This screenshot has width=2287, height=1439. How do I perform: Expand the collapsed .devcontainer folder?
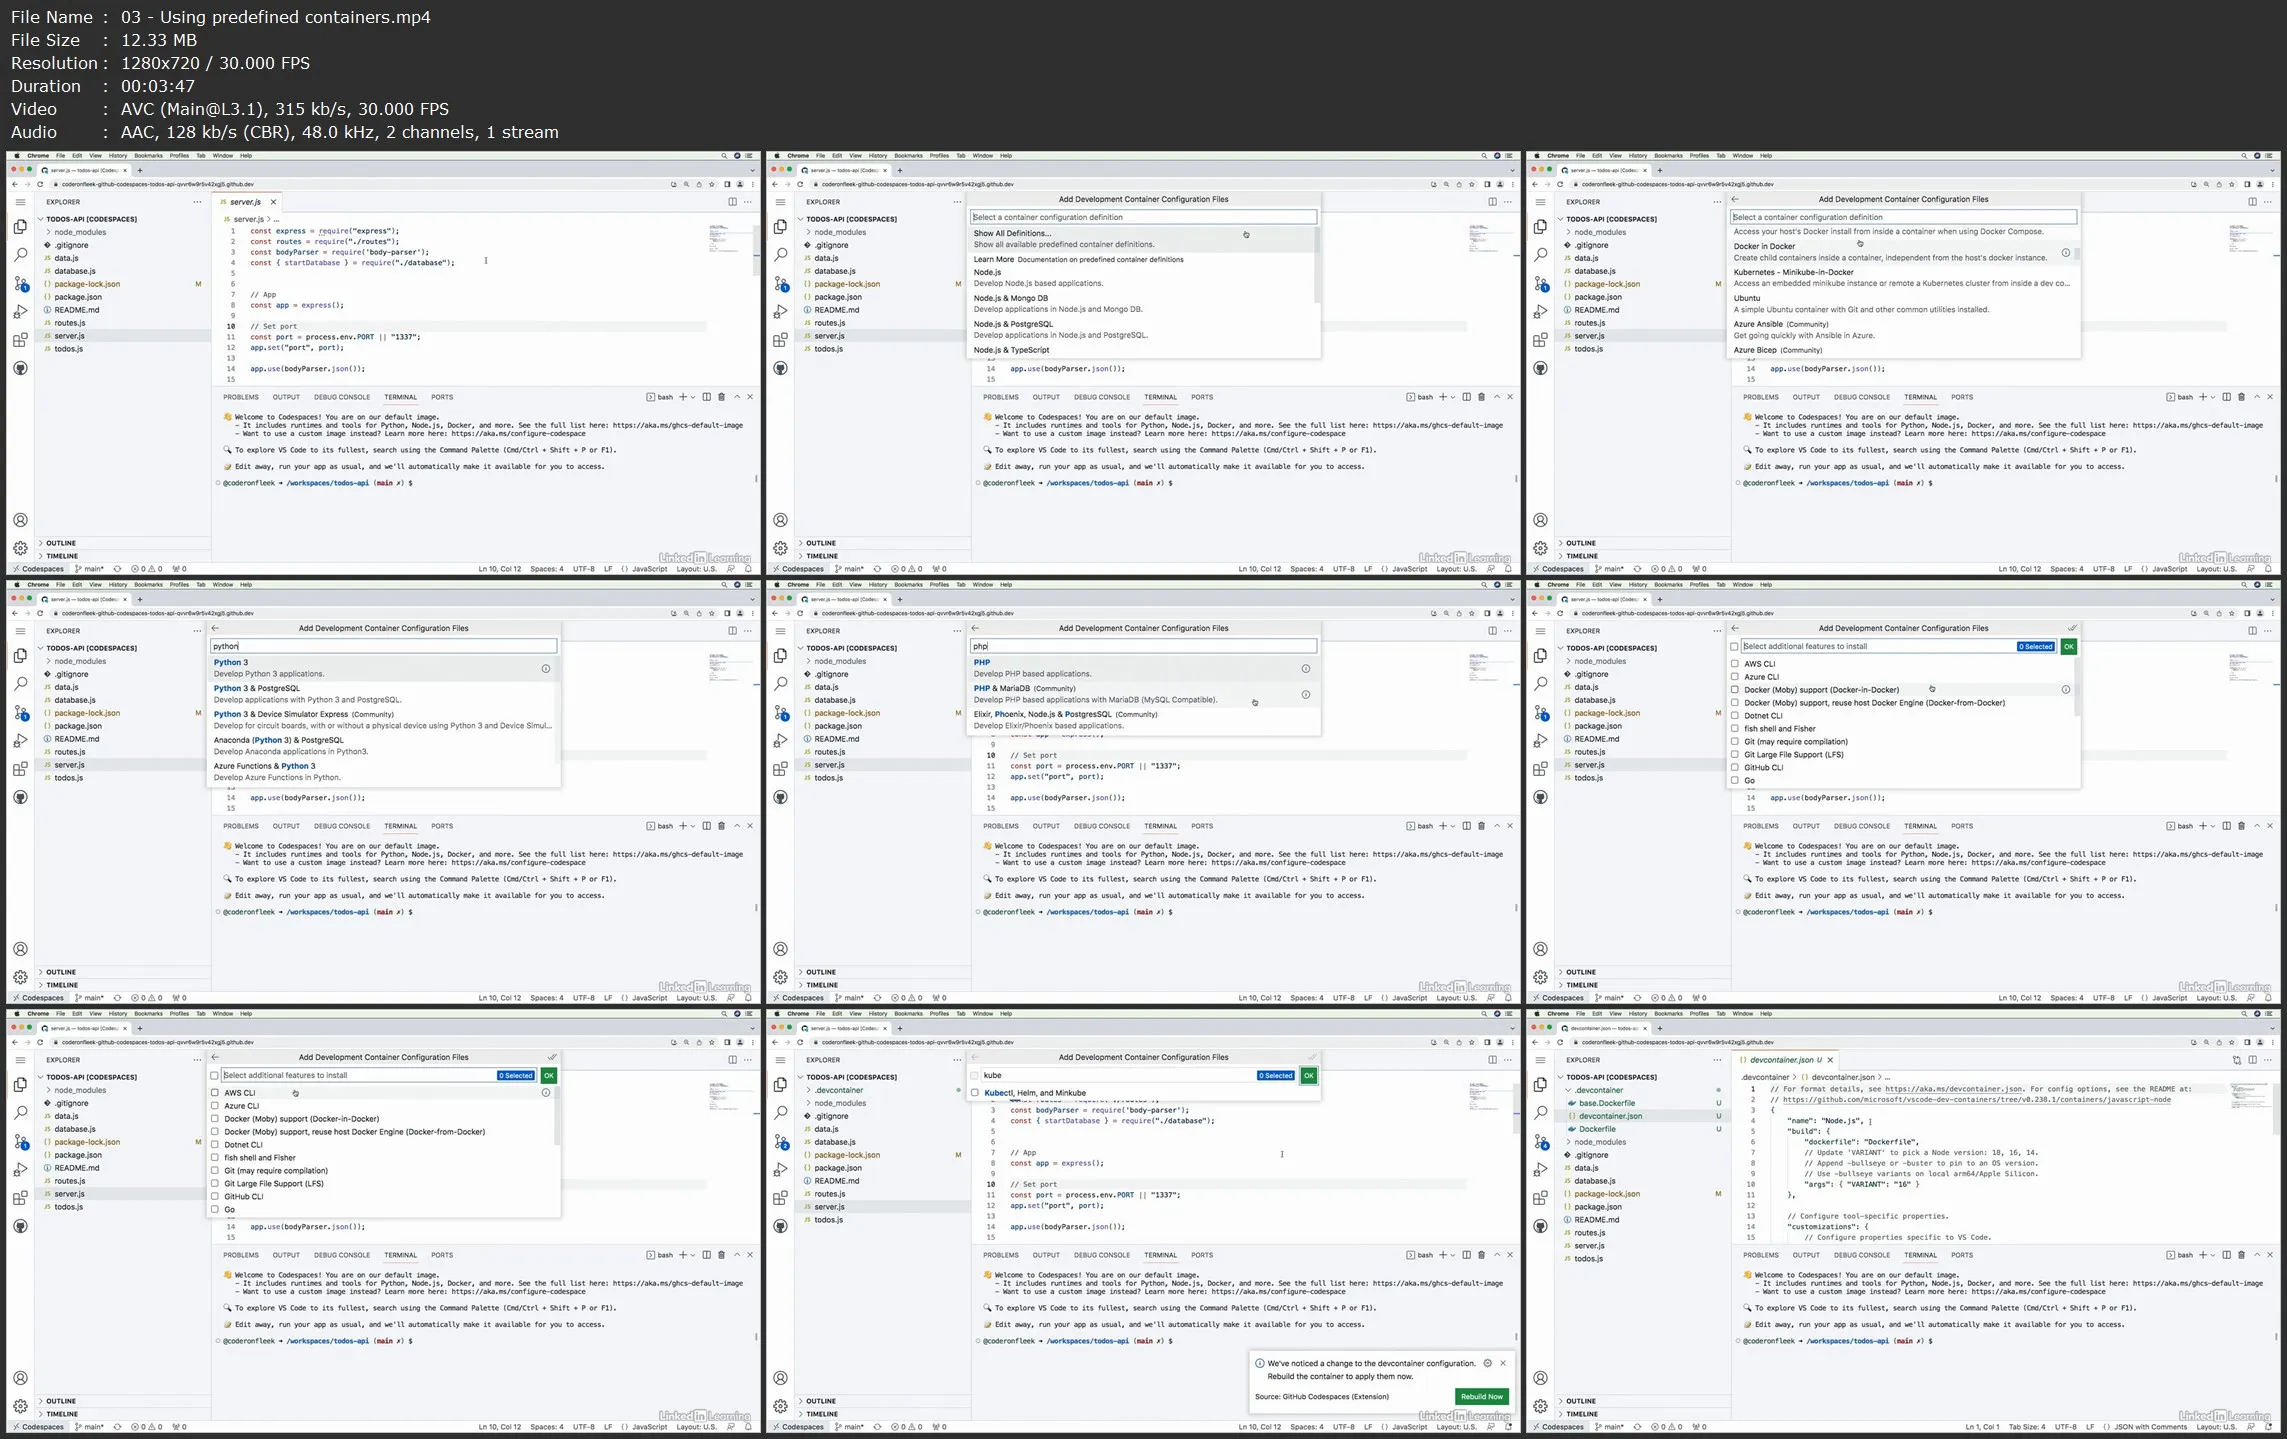click(x=806, y=1090)
